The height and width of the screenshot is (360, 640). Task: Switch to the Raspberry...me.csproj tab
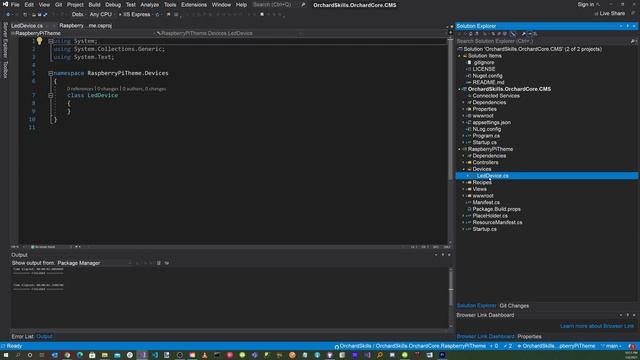click(85, 25)
